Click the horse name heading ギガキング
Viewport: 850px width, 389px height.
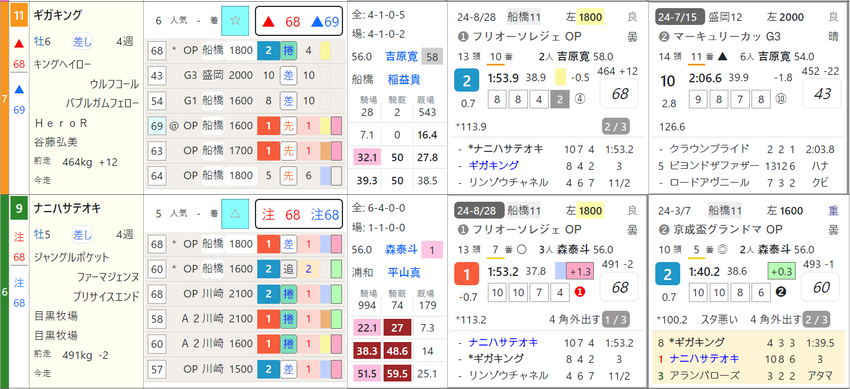pyautogui.click(x=57, y=15)
